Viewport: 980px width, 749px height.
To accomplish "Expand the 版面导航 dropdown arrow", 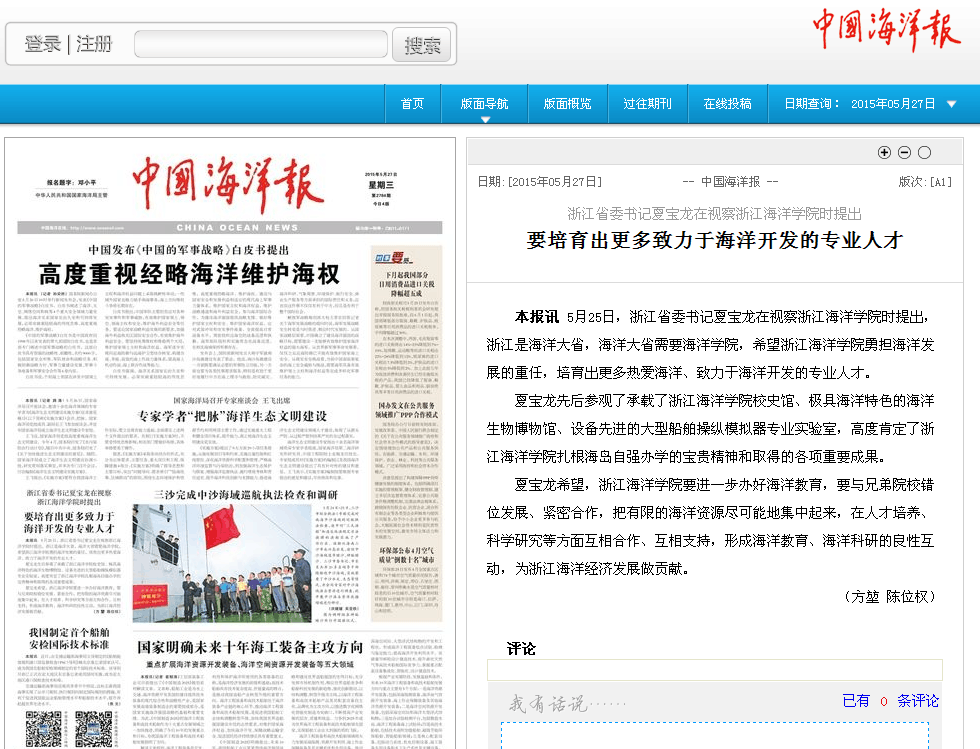I will pyautogui.click(x=485, y=119).
